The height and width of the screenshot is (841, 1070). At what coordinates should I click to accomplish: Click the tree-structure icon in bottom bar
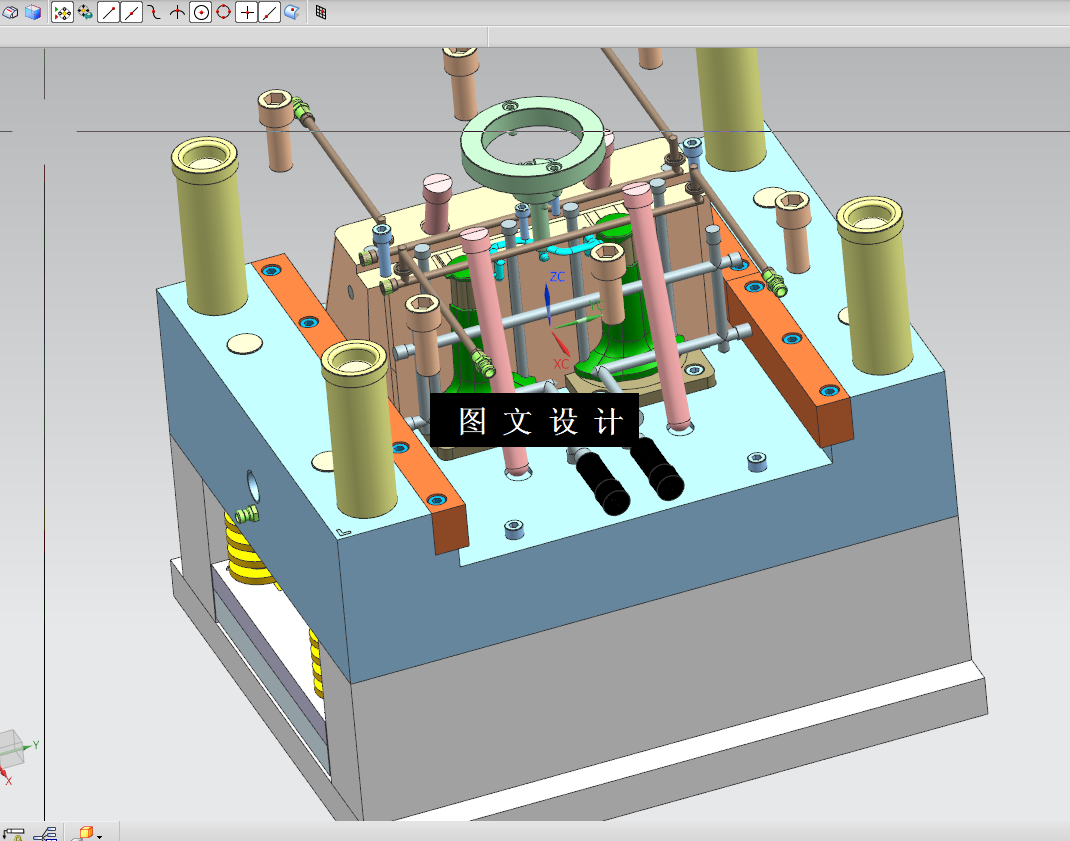[46, 834]
